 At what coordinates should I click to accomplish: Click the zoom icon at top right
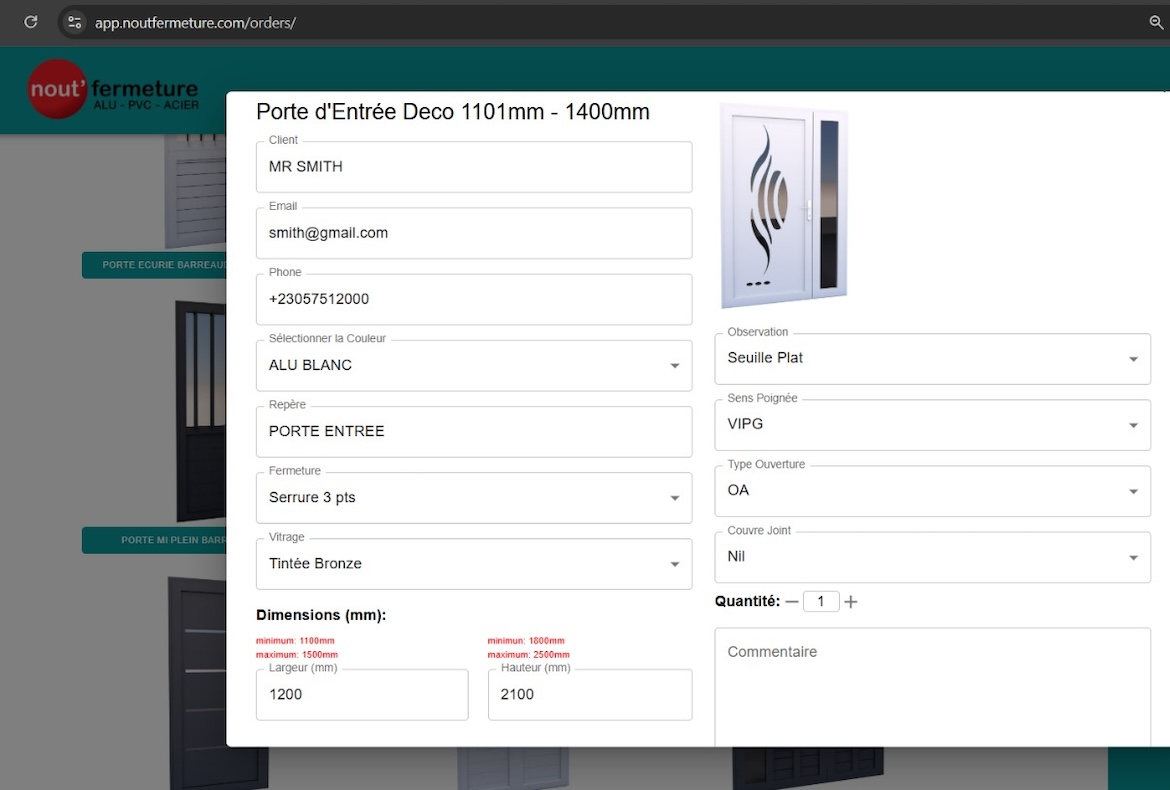tap(1156, 22)
